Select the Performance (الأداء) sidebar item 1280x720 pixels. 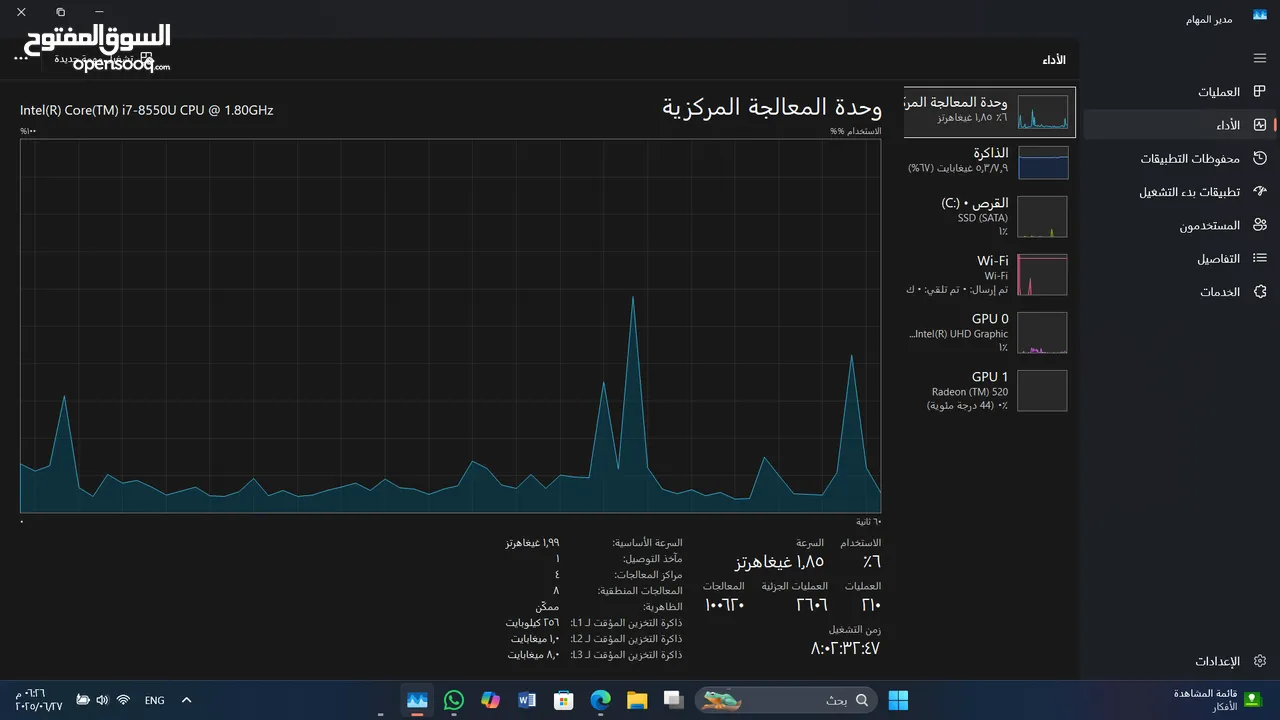pos(1180,125)
